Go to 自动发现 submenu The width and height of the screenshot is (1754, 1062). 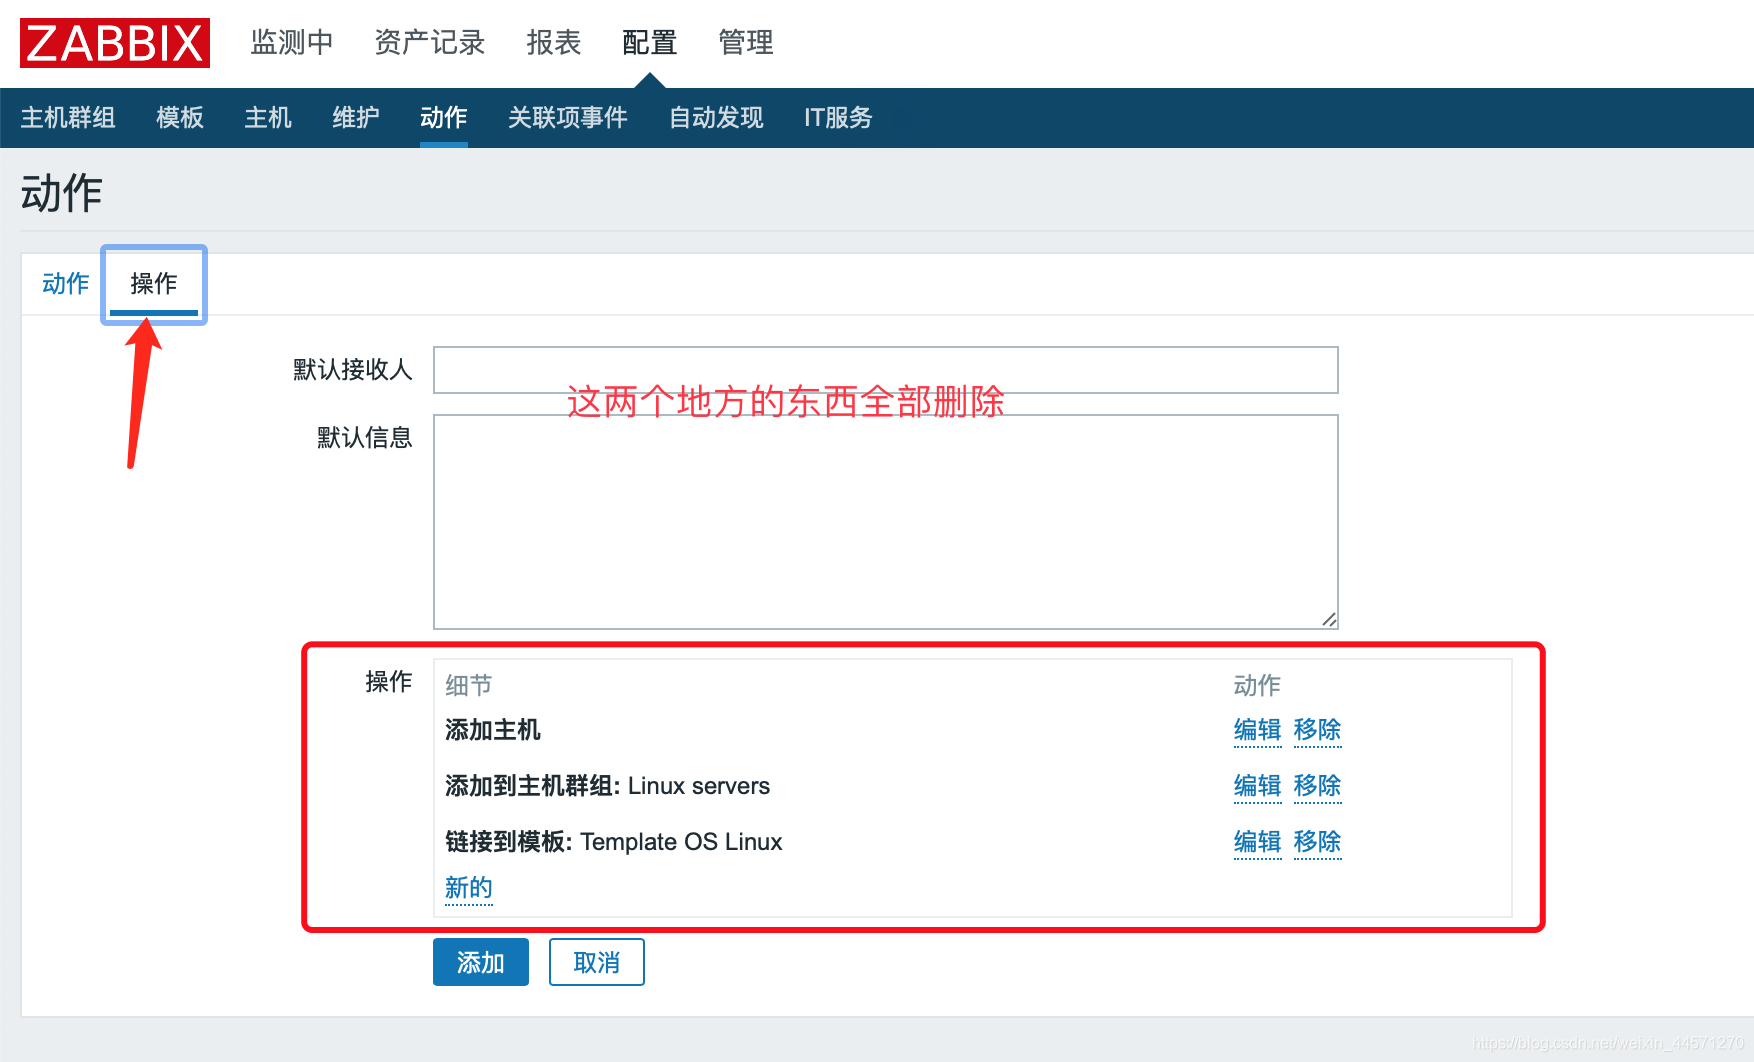716,118
